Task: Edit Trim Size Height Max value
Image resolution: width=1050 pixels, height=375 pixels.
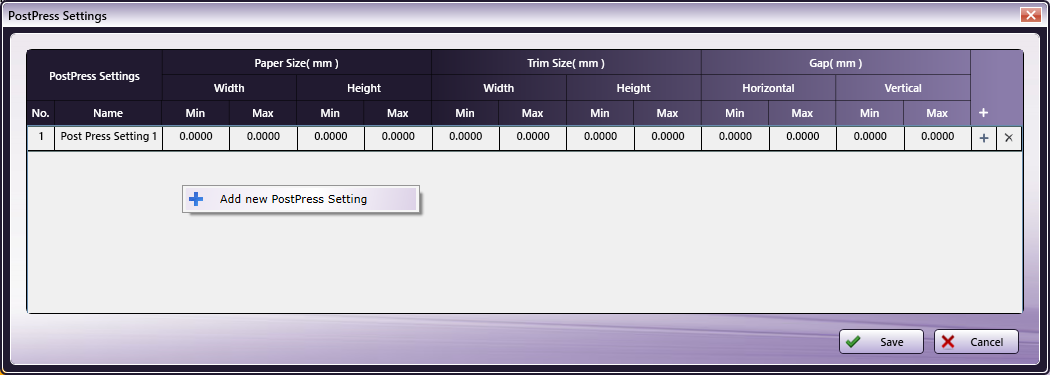Action: [x=668, y=138]
